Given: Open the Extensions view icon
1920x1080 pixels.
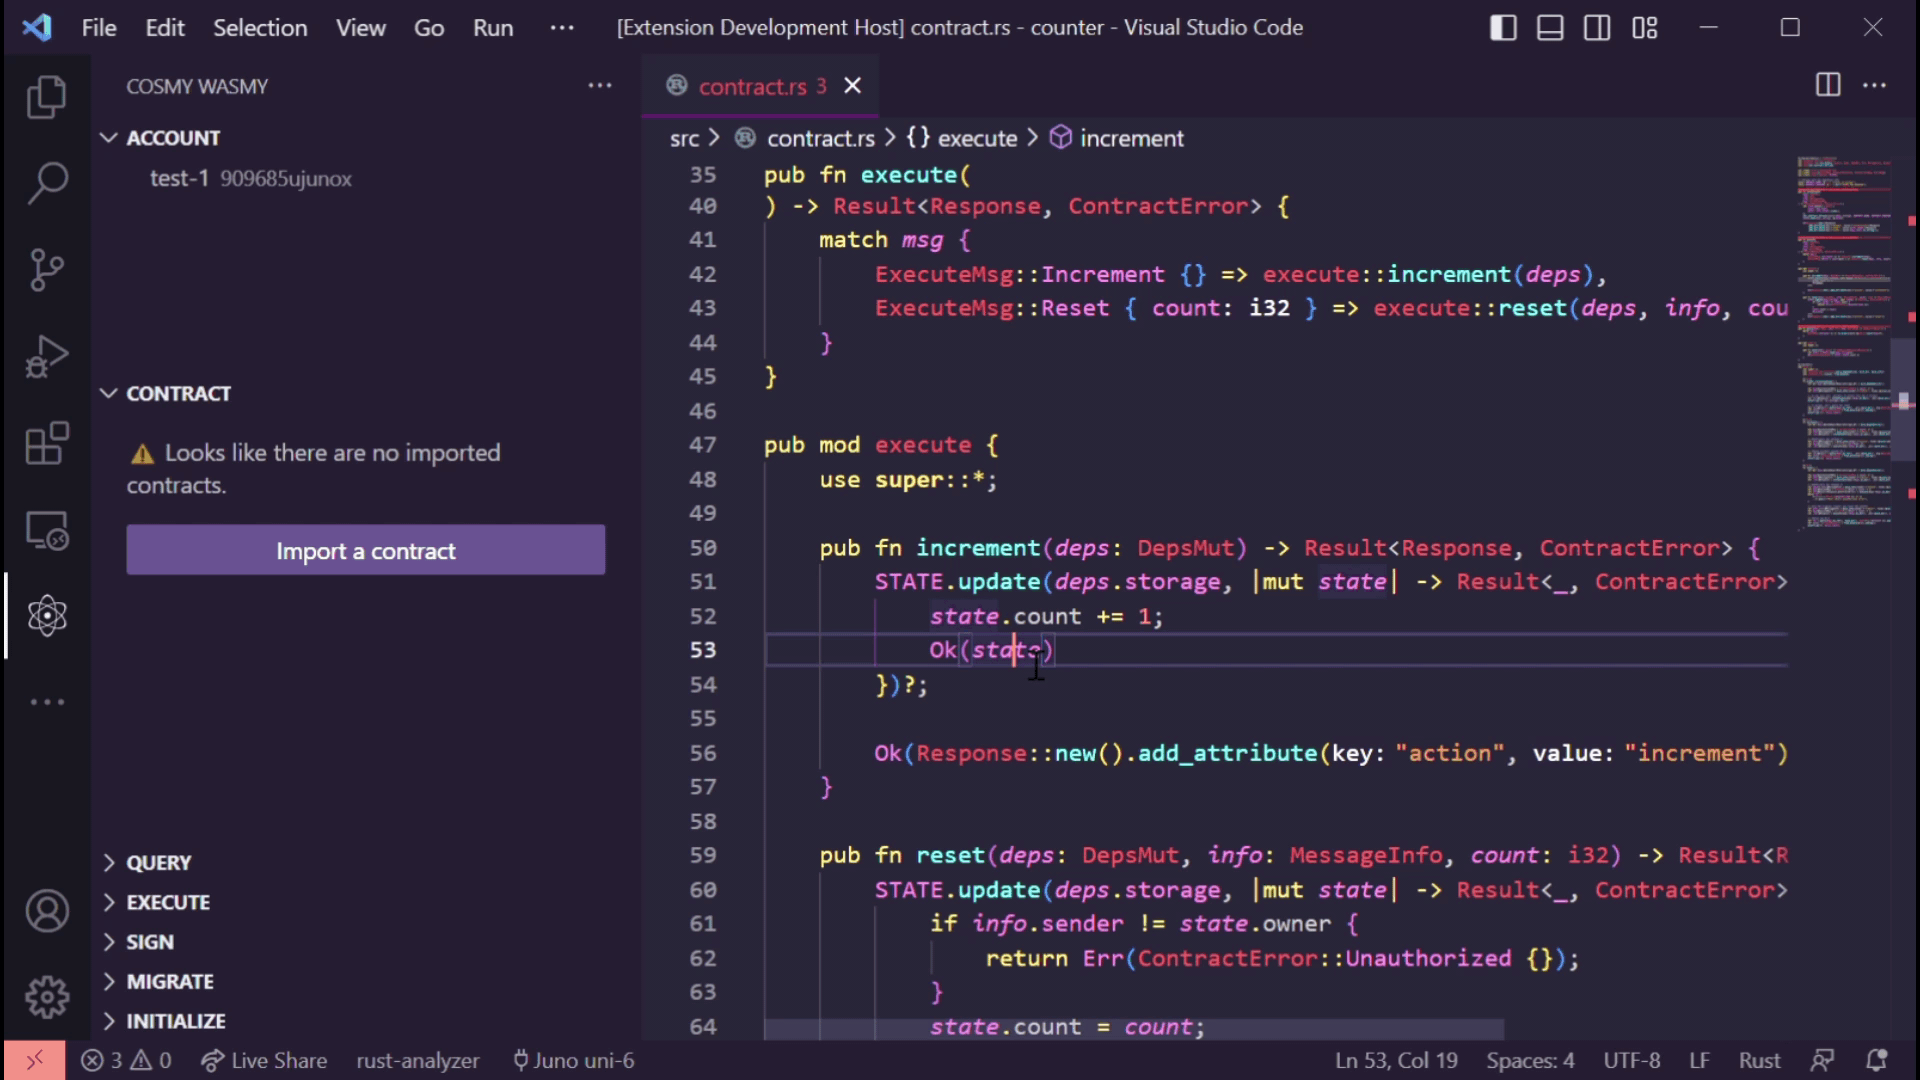Looking at the screenshot, I should point(46,443).
